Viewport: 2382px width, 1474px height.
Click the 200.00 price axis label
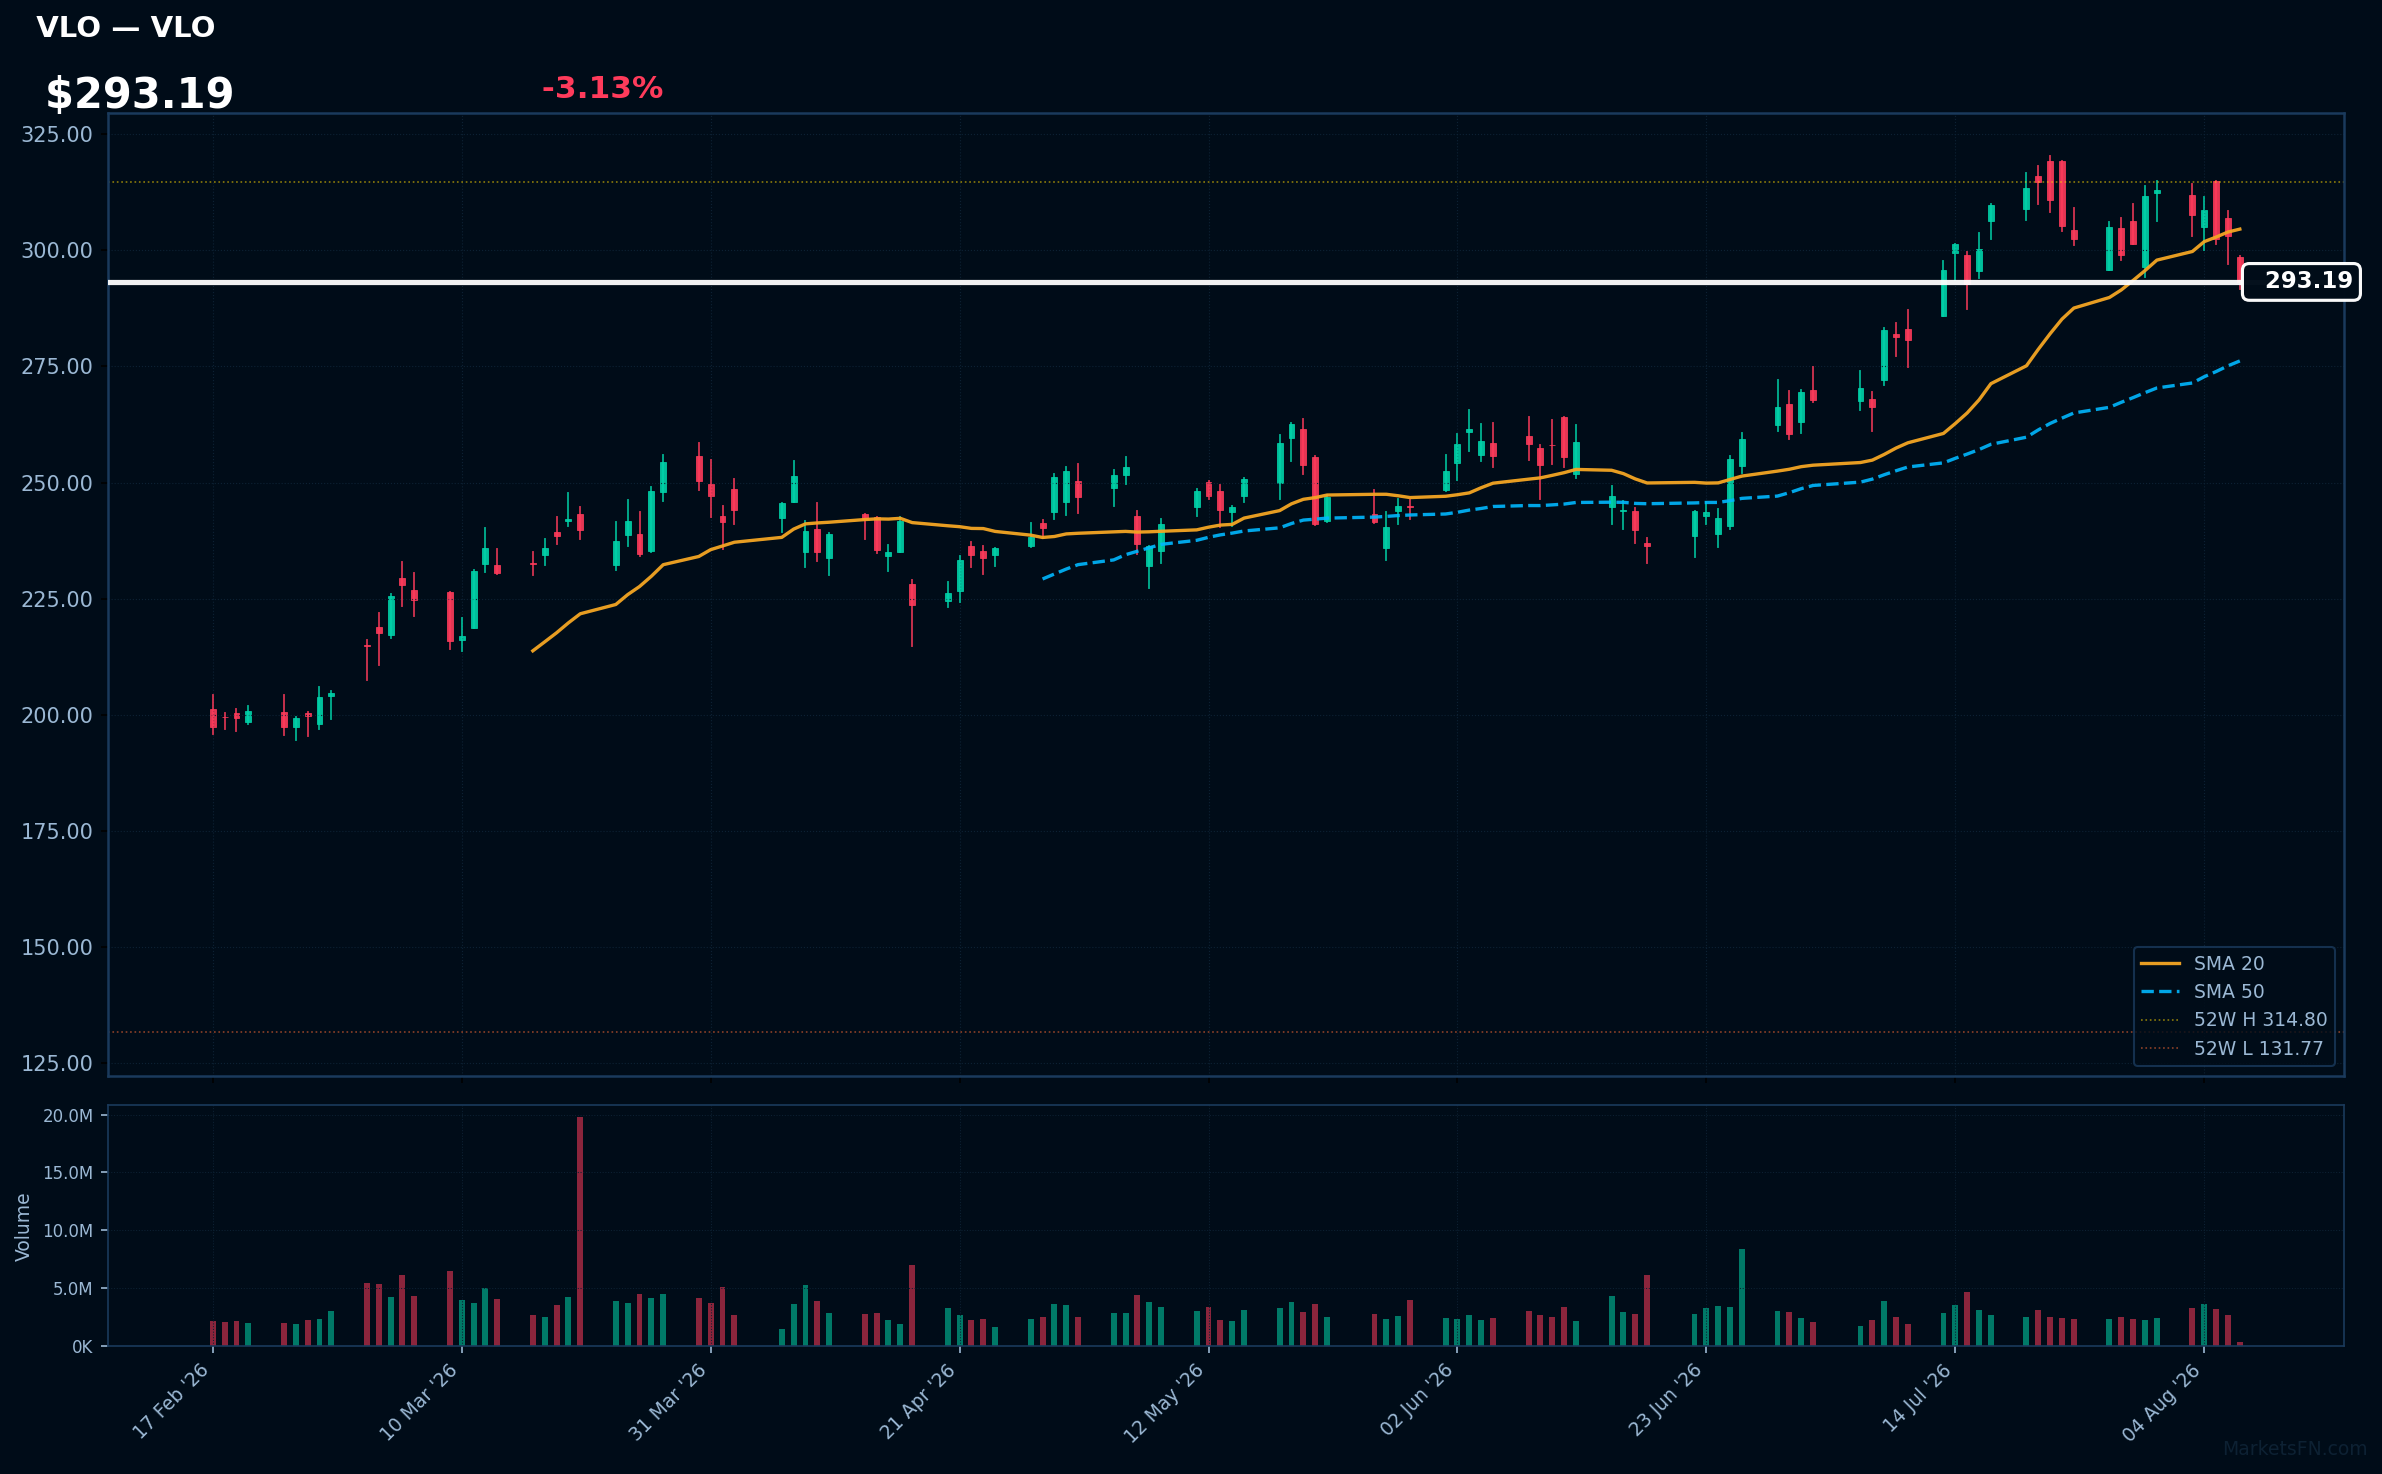(x=57, y=715)
